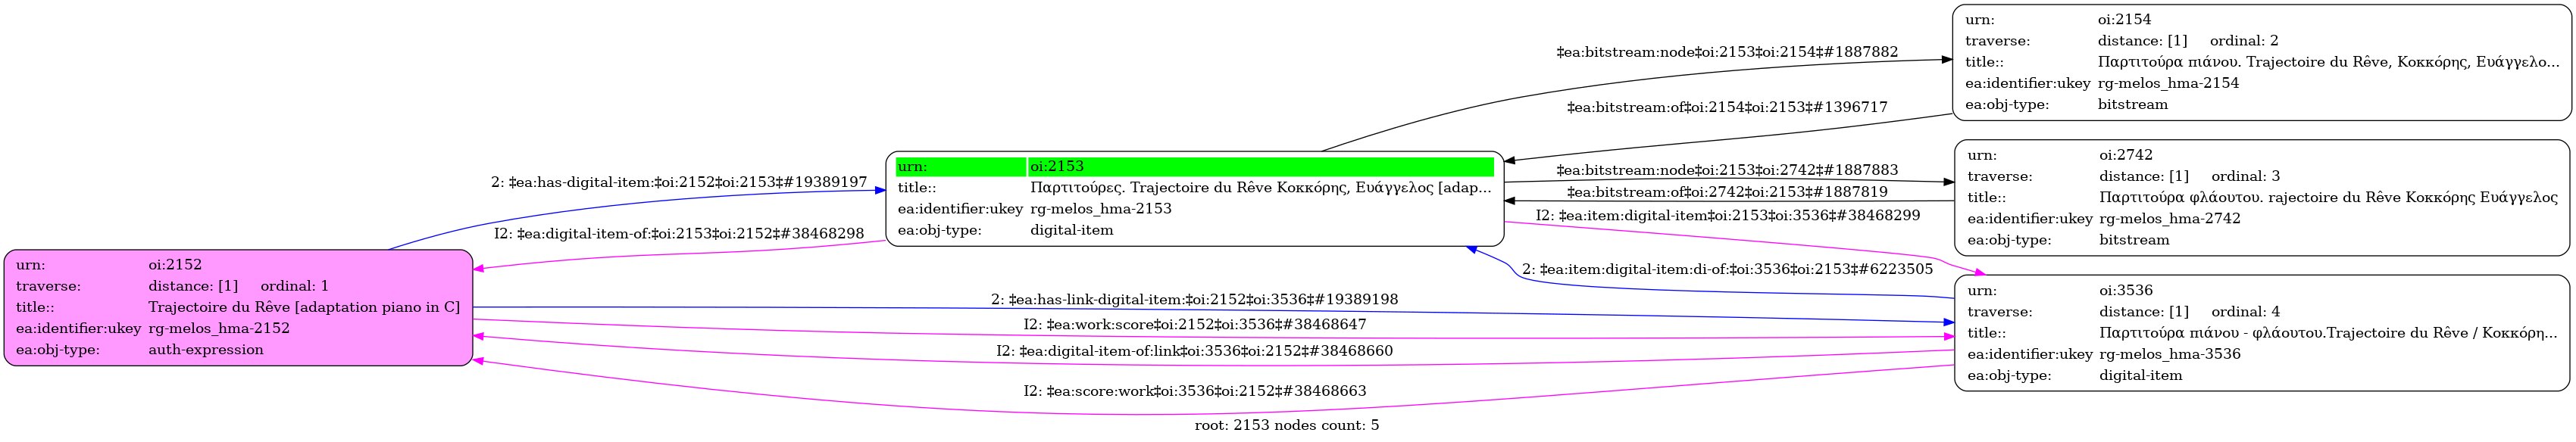Click the green highlighted urn oi:2153 value

(1056, 166)
